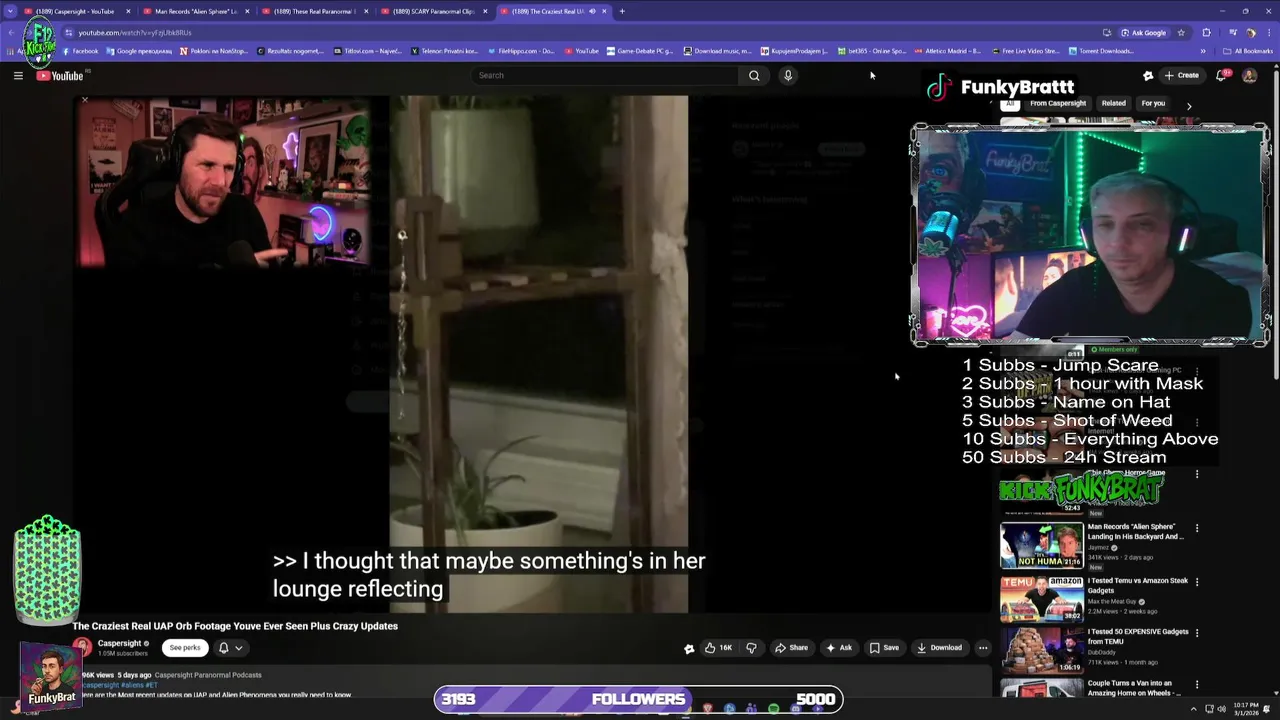This screenshot has height=720, width=1280.
Task: Switch to SCARY Paranormal Clips tab
Action: point(434,11)
